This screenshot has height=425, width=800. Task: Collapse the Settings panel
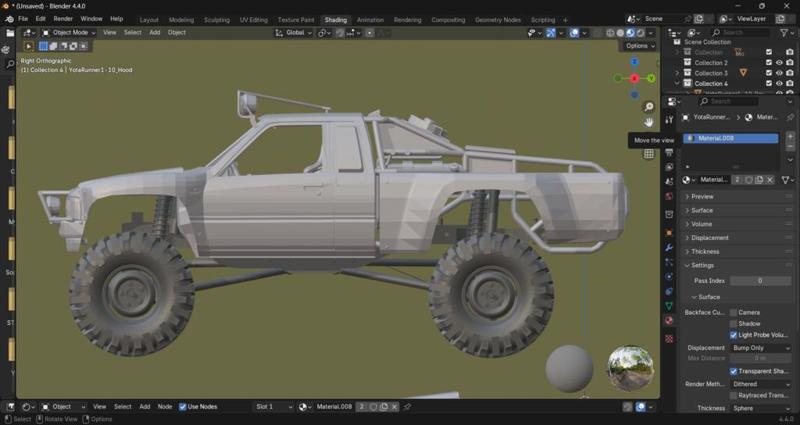coord(738,265)
